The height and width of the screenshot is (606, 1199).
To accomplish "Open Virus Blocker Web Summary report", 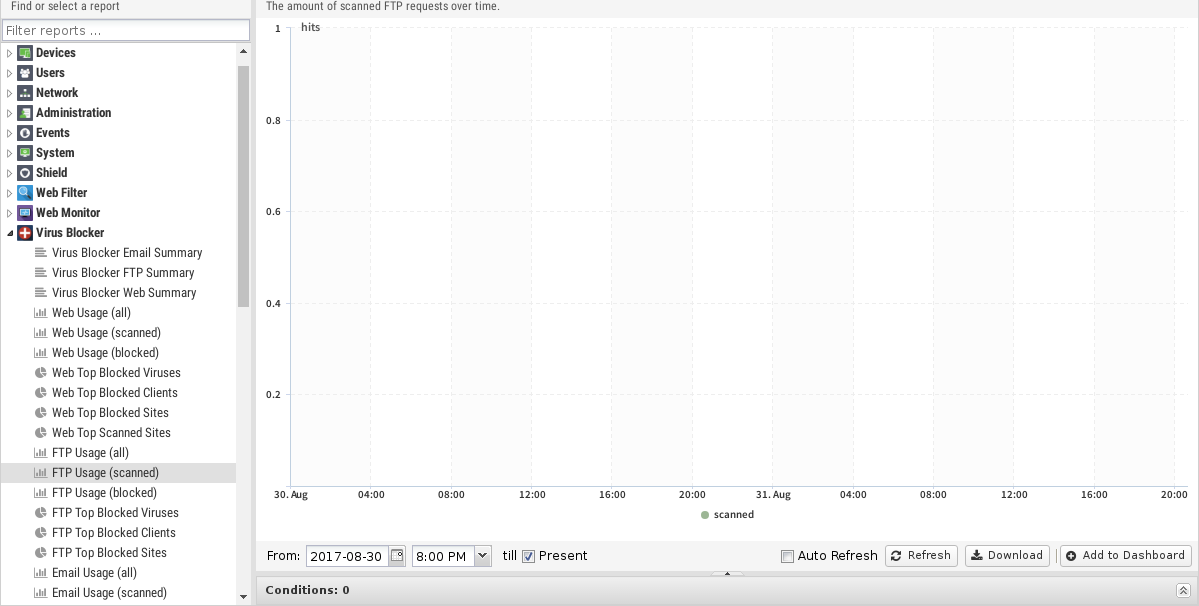I will tap(124, 293).
